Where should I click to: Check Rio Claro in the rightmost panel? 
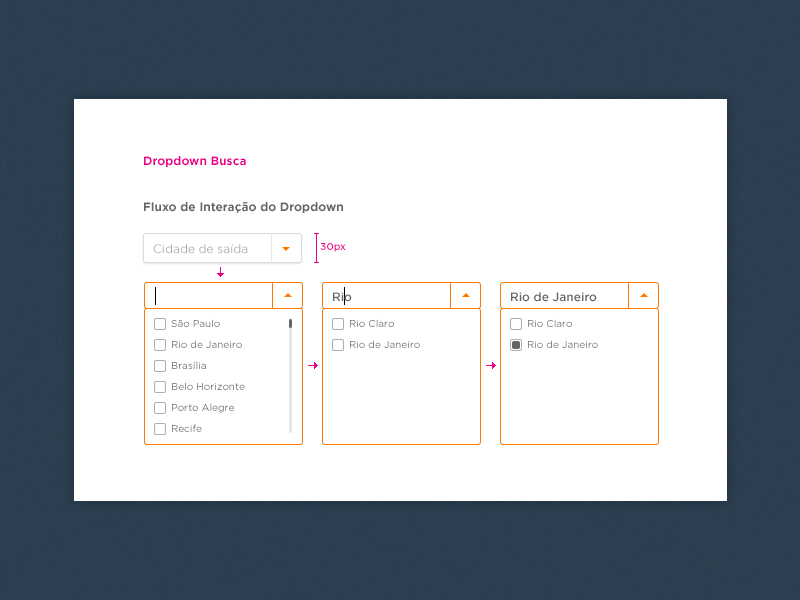click(x=516, y=323)
